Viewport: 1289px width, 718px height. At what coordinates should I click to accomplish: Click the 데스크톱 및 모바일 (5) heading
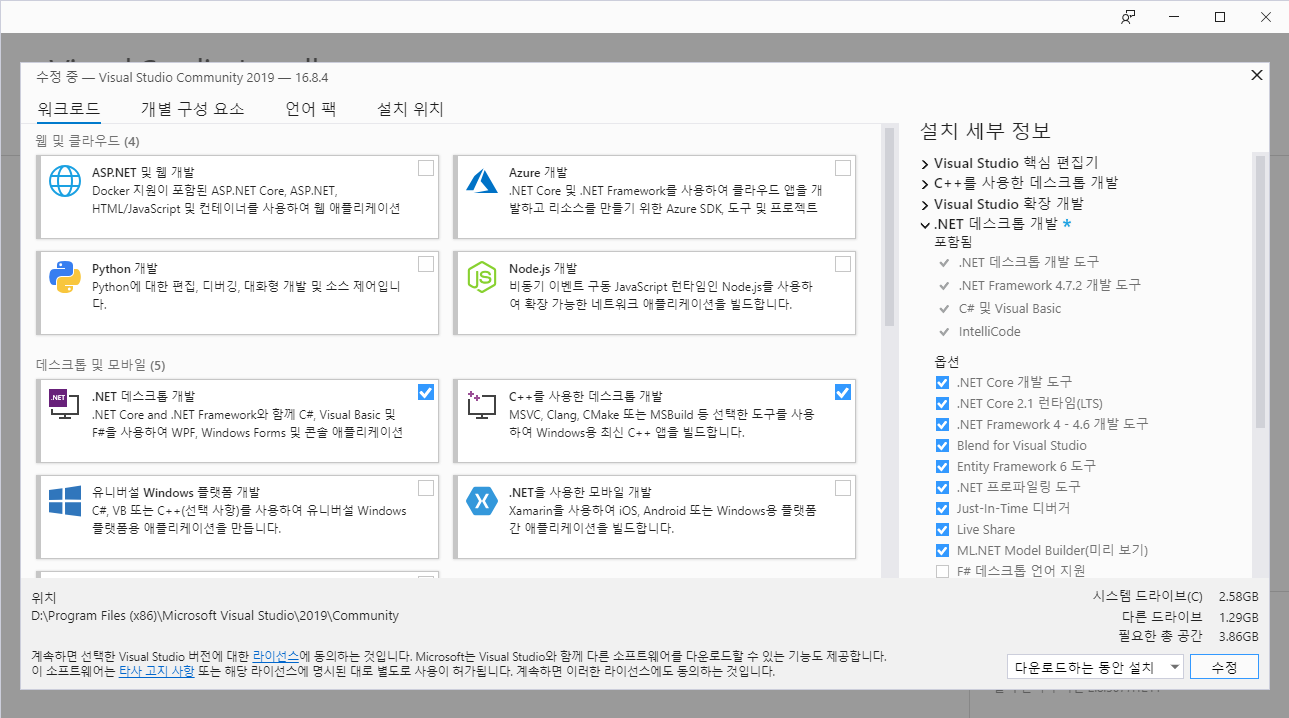tap(101, 364)
